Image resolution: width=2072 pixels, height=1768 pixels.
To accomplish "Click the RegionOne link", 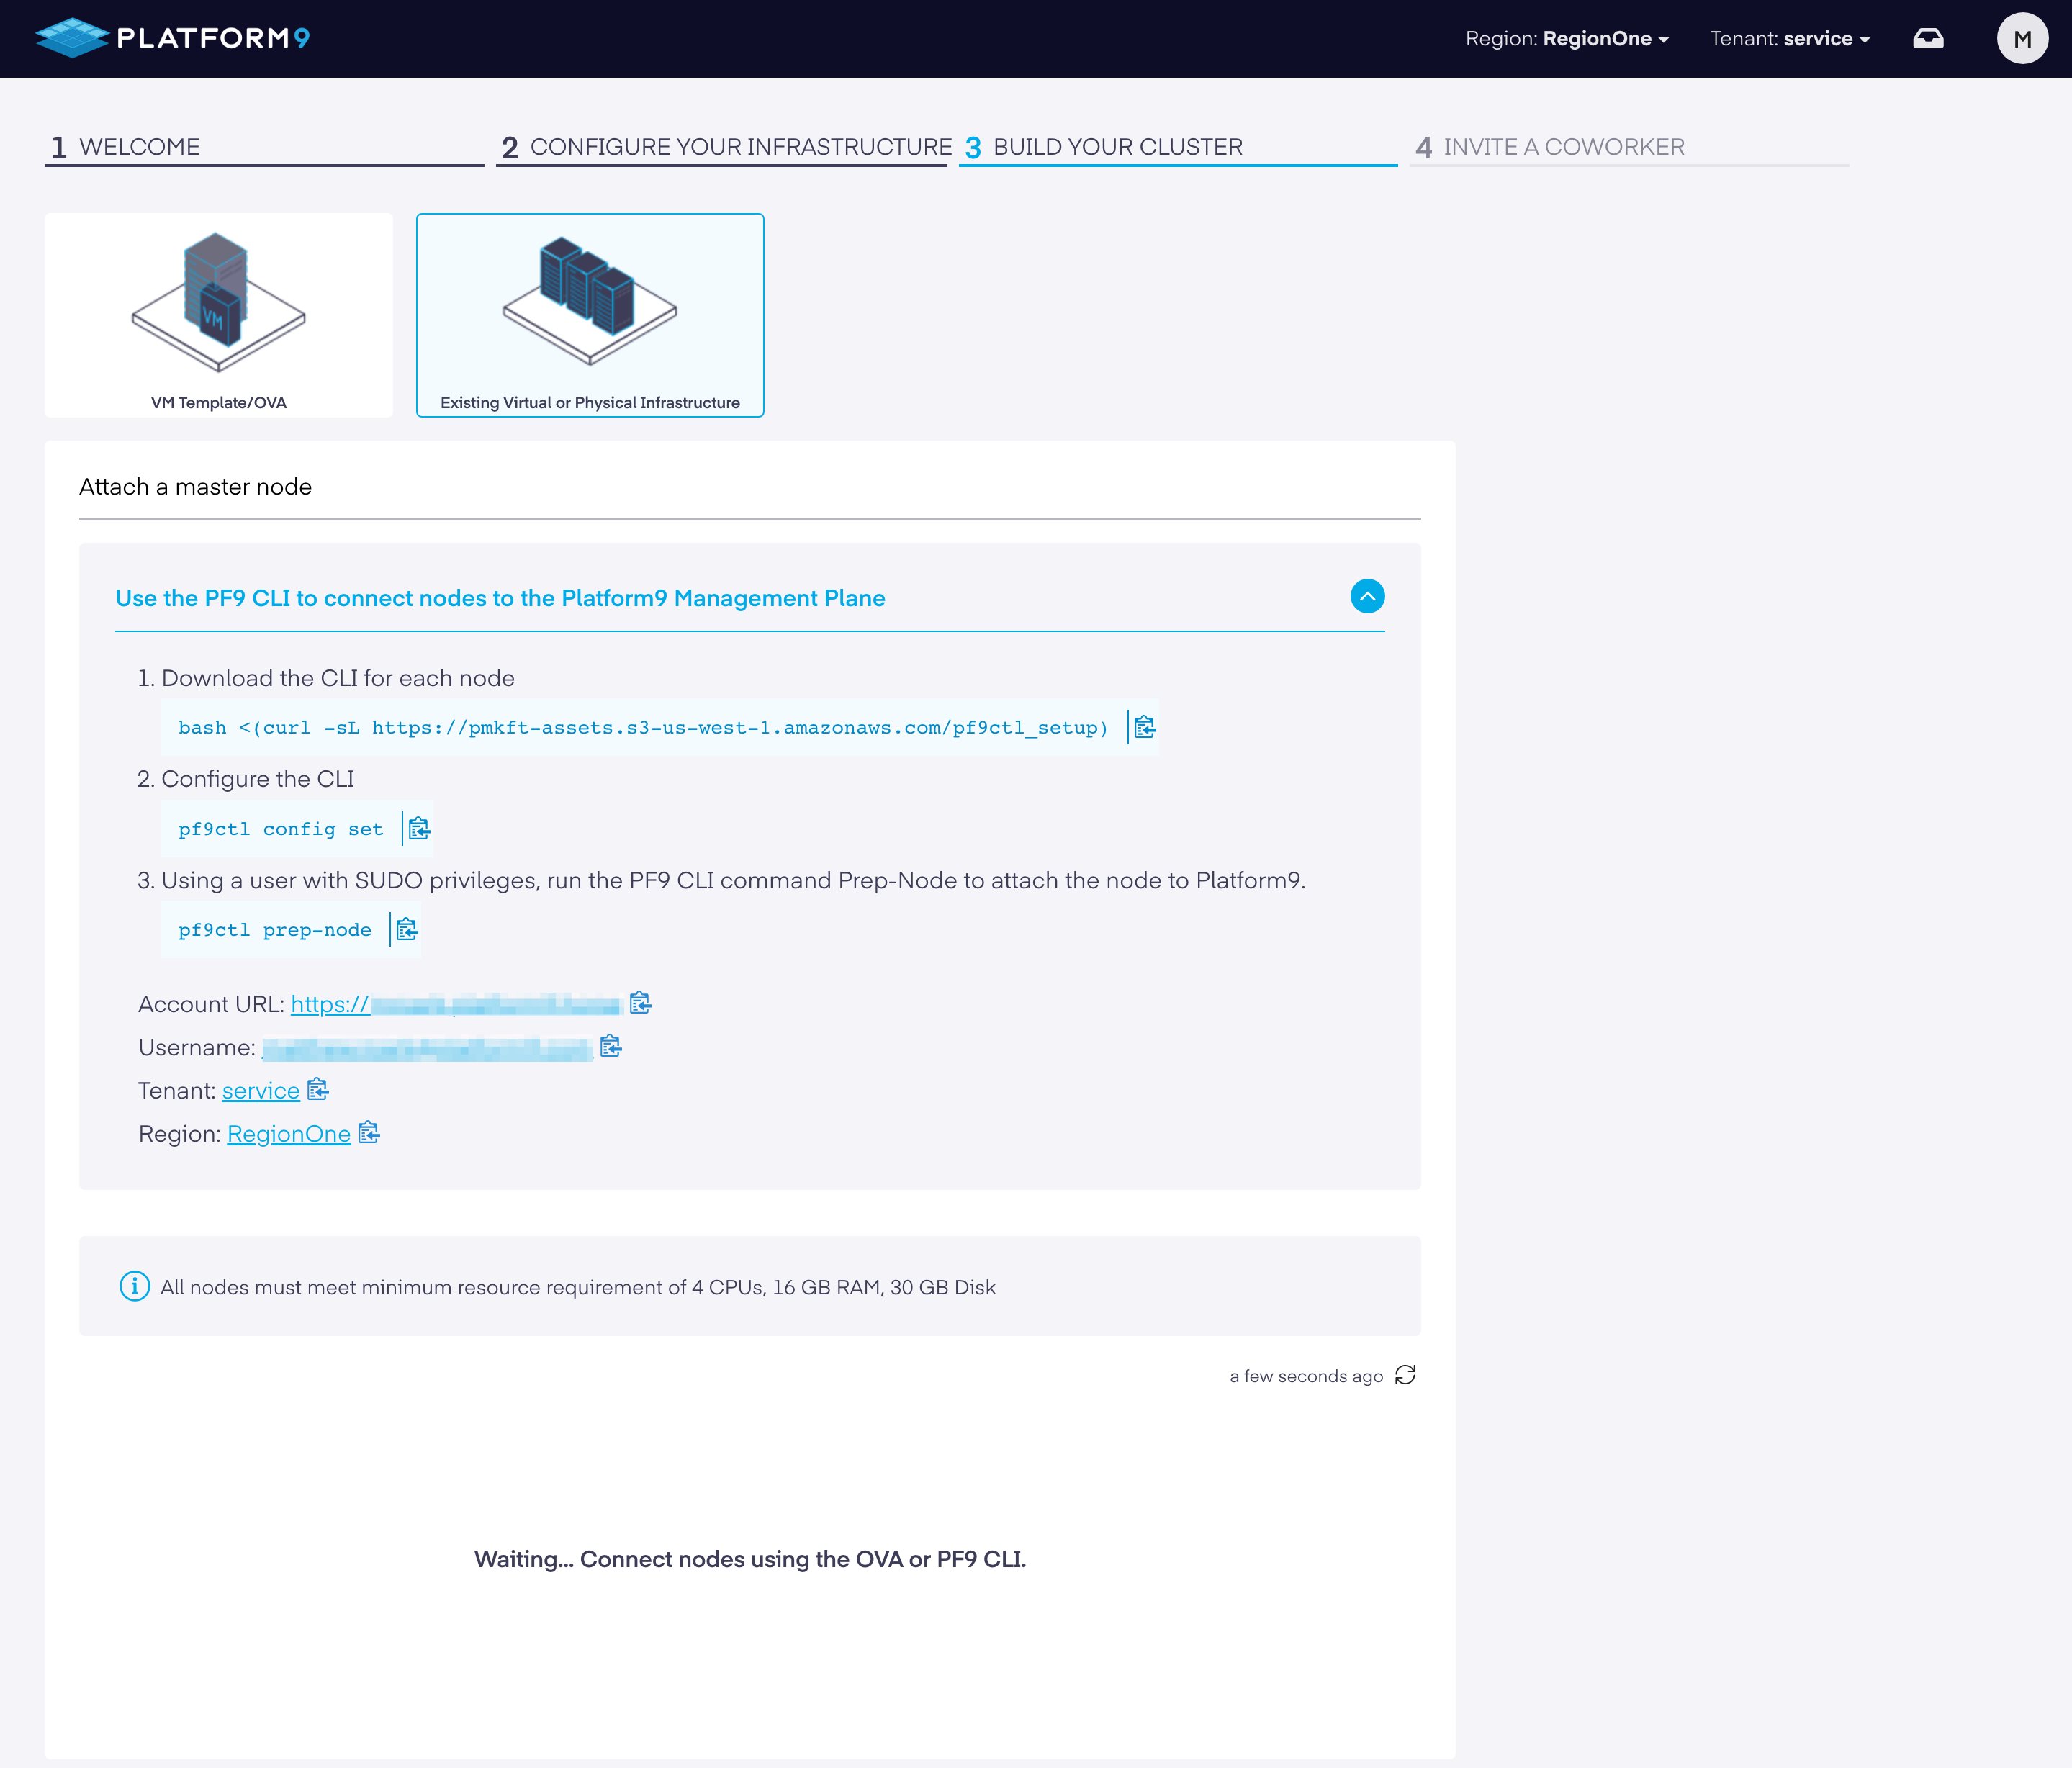I will (289, 1133).
